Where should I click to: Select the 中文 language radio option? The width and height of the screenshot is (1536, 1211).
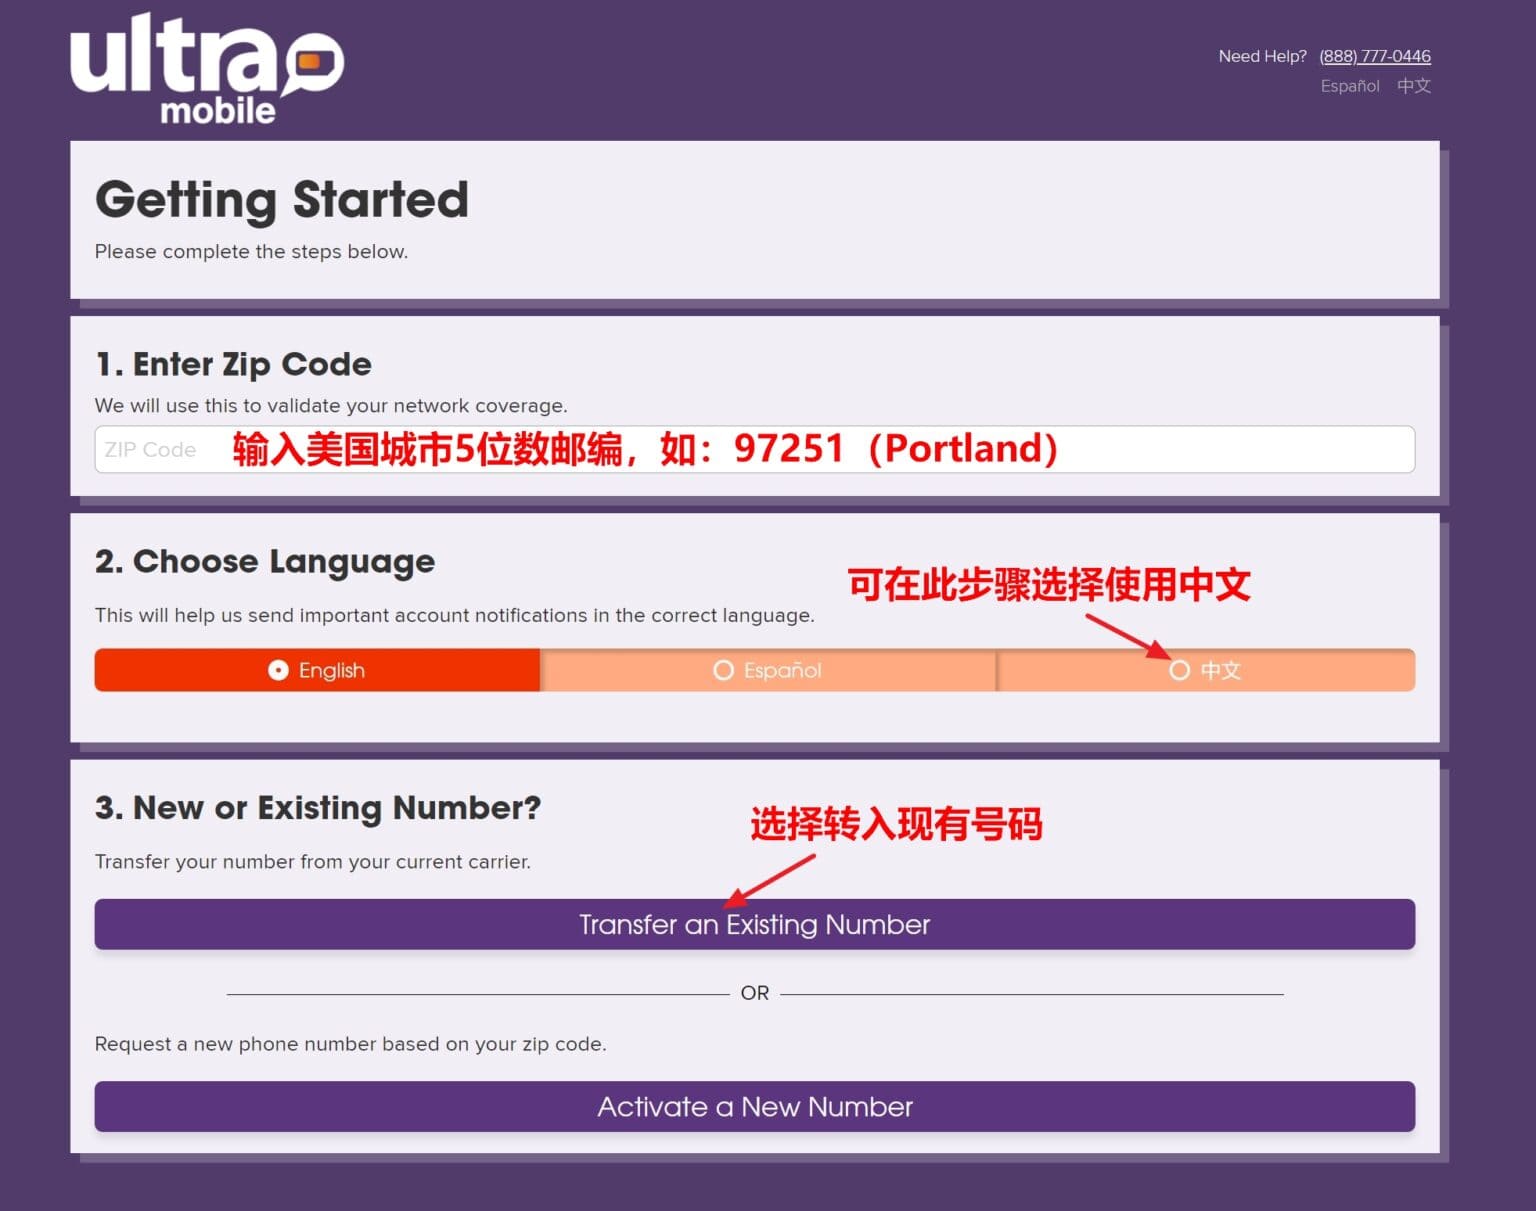tap(1206, 670)
